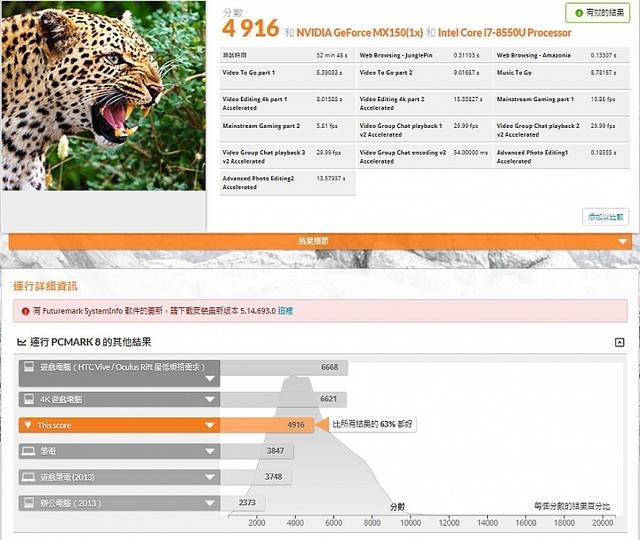Click Mainstream Gaming part 1 cell
The width and height of the screenshot is (640, 540).
(x=562, y=103)
